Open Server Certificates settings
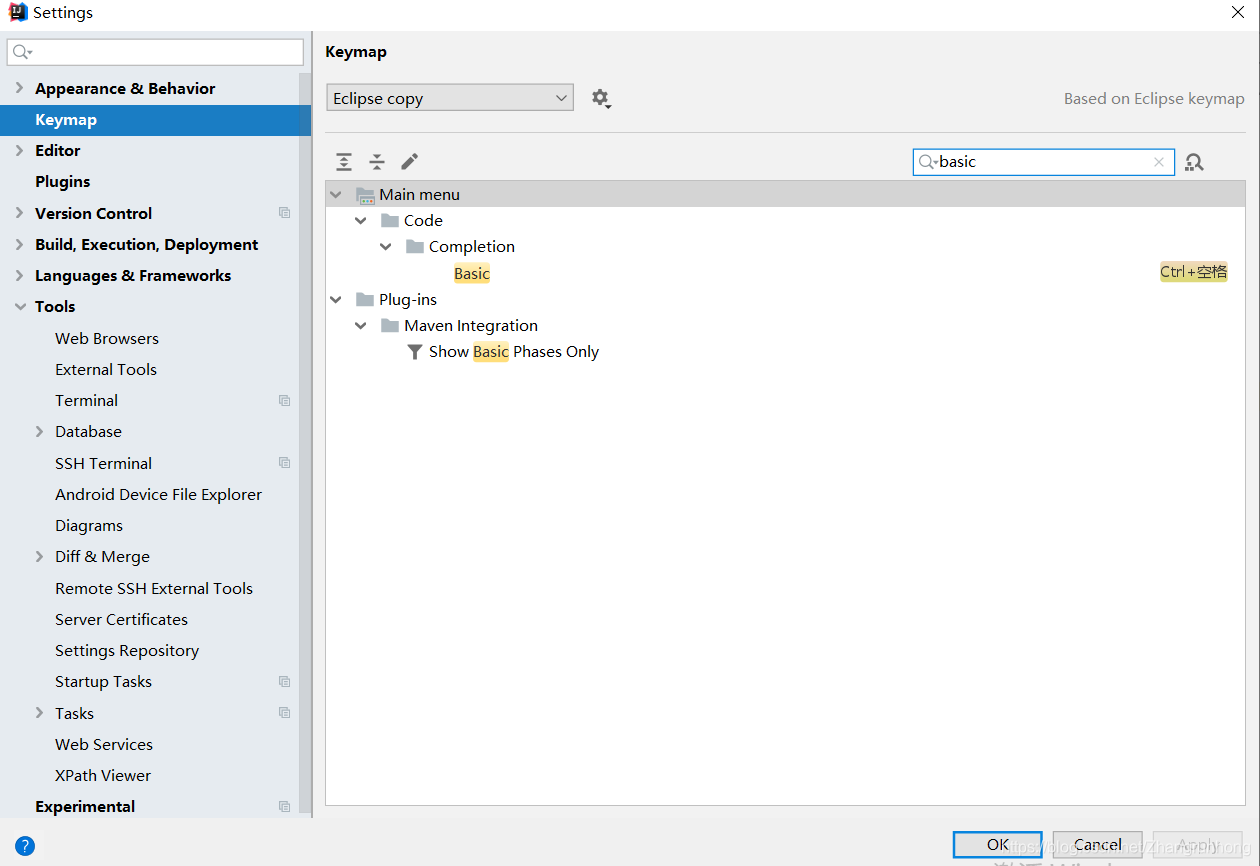 (x=121, y=619)
